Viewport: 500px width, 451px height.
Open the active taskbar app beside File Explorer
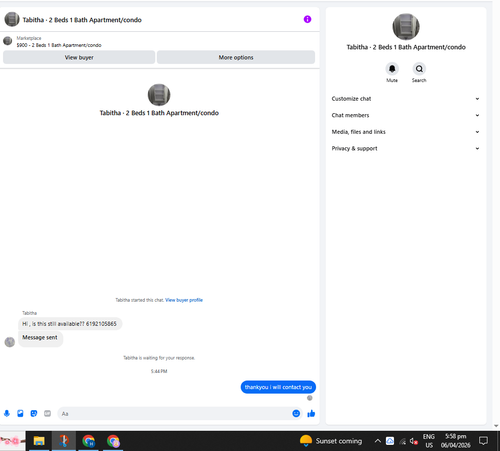pos(64,441)
